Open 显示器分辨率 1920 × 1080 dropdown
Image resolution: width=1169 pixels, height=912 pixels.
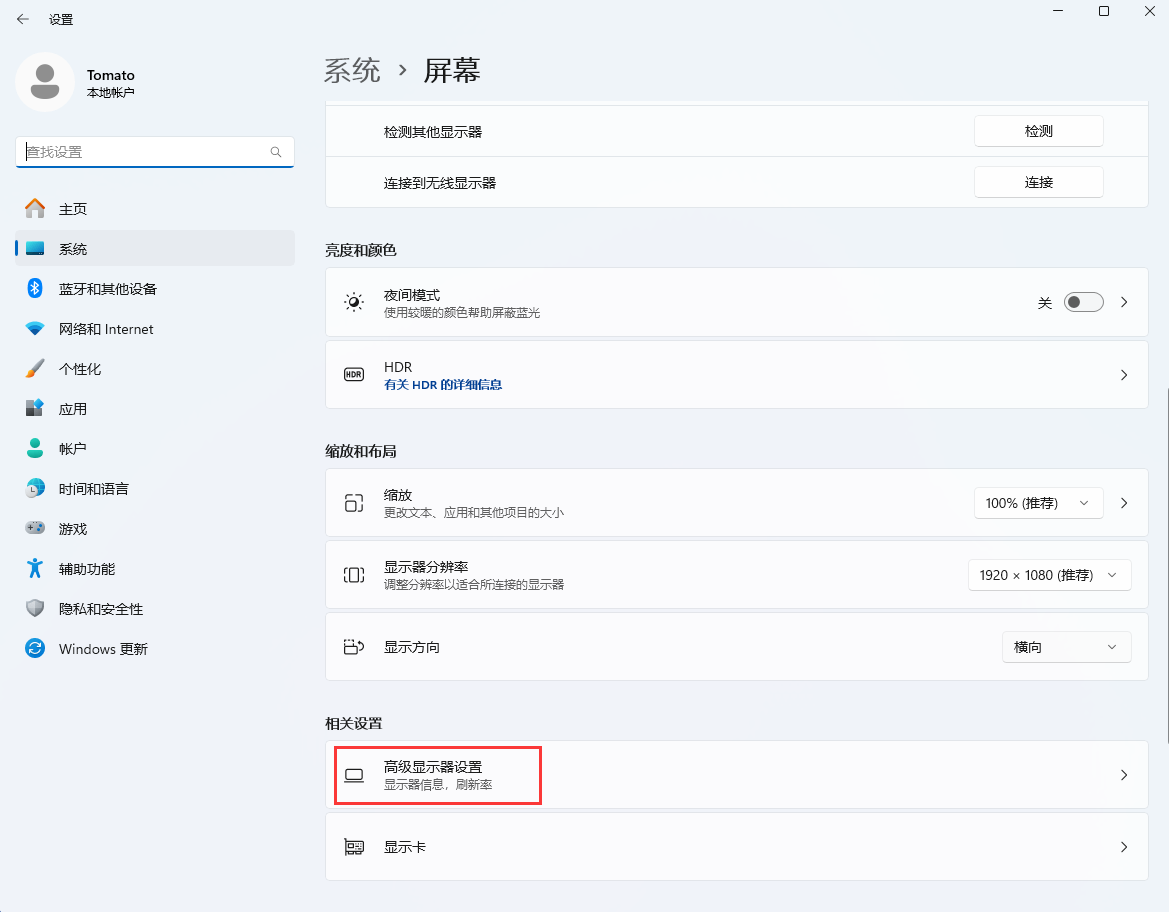pos(1049,575)
